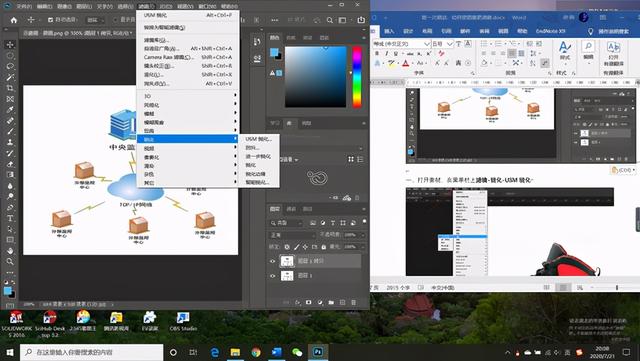This screenshot has width=640, height=361.
Task: Select the Lasso tool
Action: click(10, 66)
